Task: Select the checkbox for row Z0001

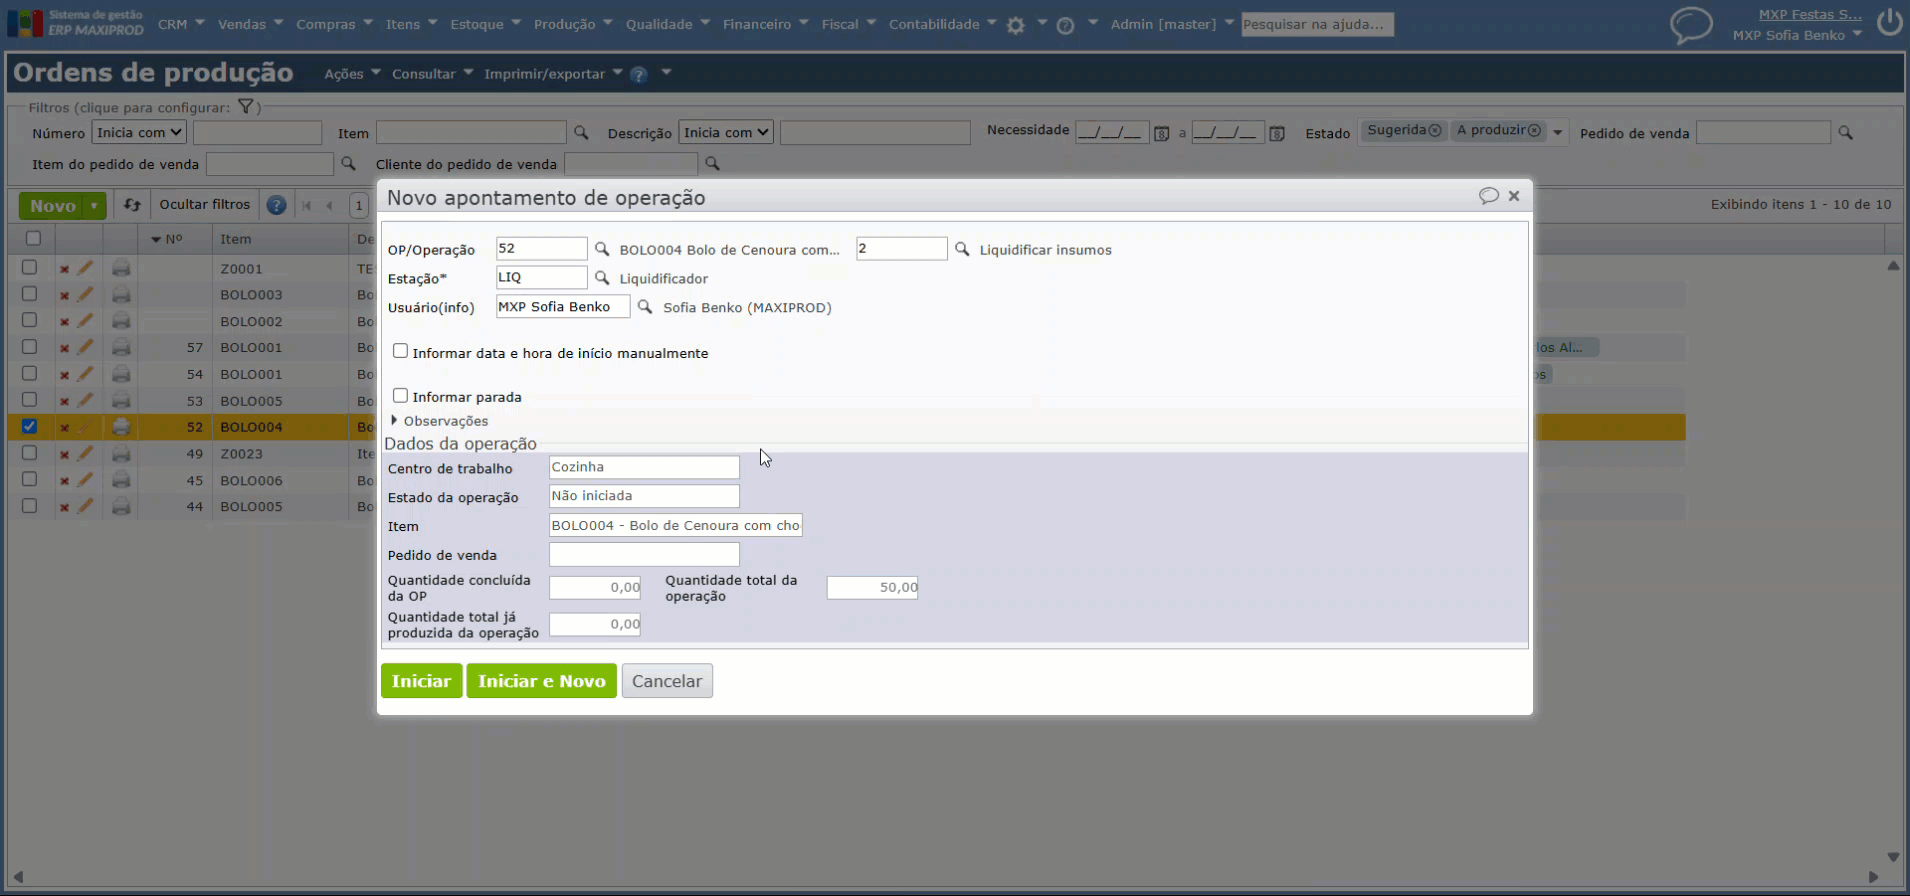Action: 29,267
